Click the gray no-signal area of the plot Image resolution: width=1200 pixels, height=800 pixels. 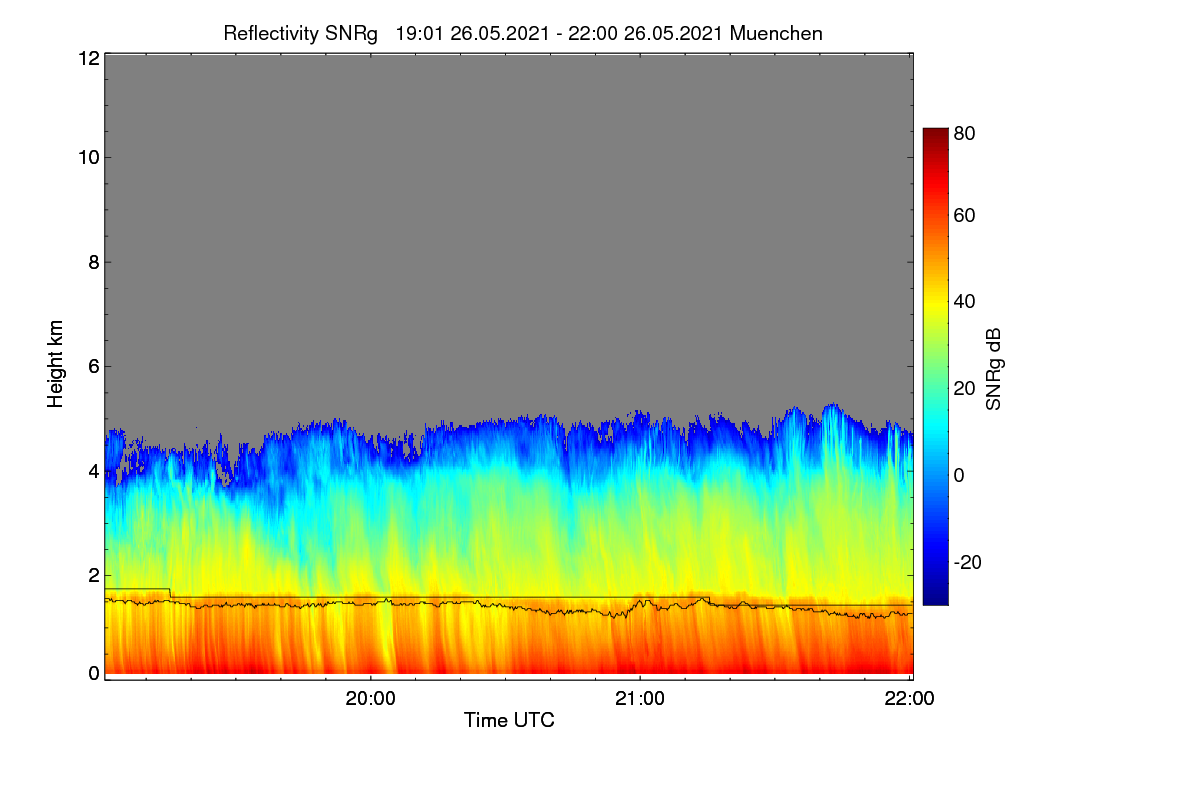coord(508,230)
